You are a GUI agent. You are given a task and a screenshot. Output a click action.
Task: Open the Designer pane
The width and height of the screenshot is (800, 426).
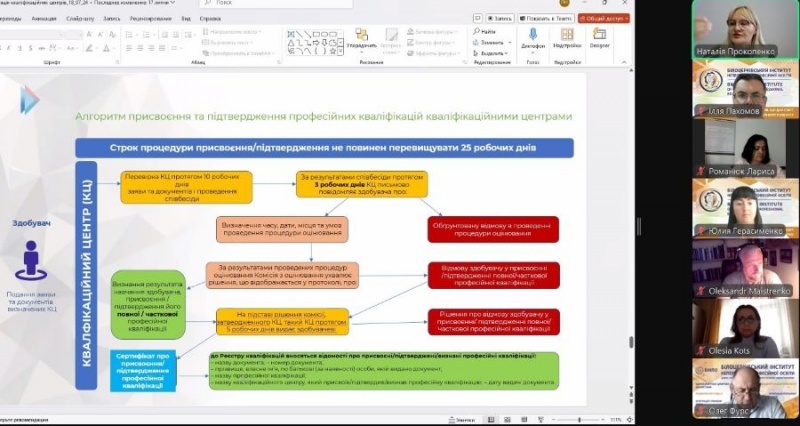coord(600,37)
